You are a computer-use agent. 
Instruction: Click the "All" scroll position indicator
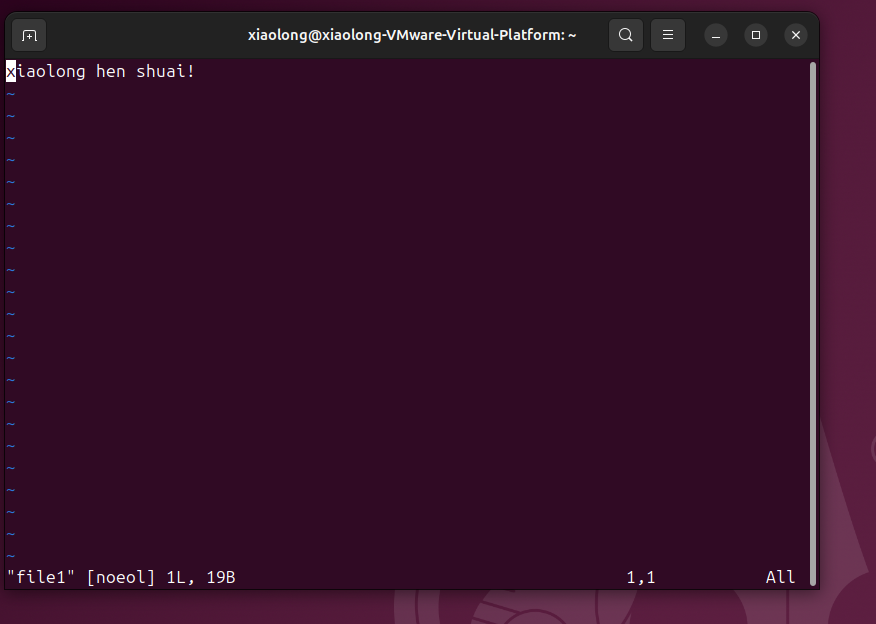(780, 577)
